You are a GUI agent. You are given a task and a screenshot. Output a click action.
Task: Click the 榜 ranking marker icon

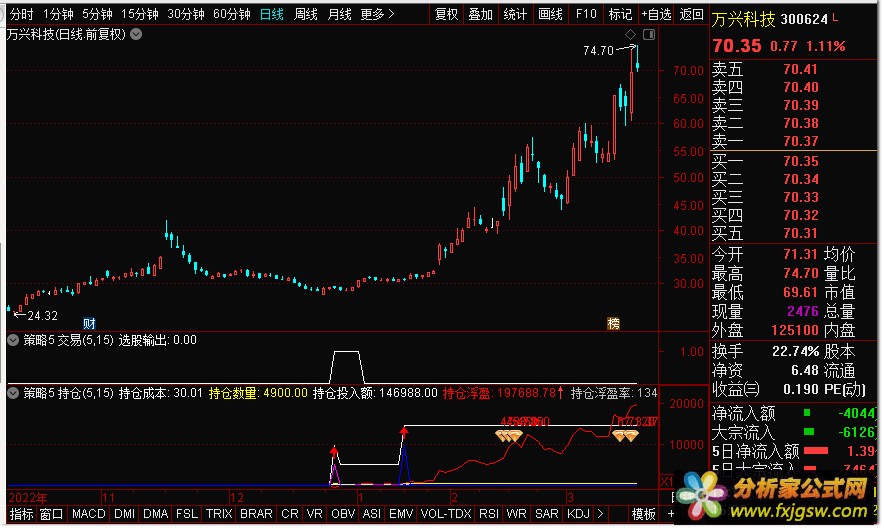(x=613, y=323)
